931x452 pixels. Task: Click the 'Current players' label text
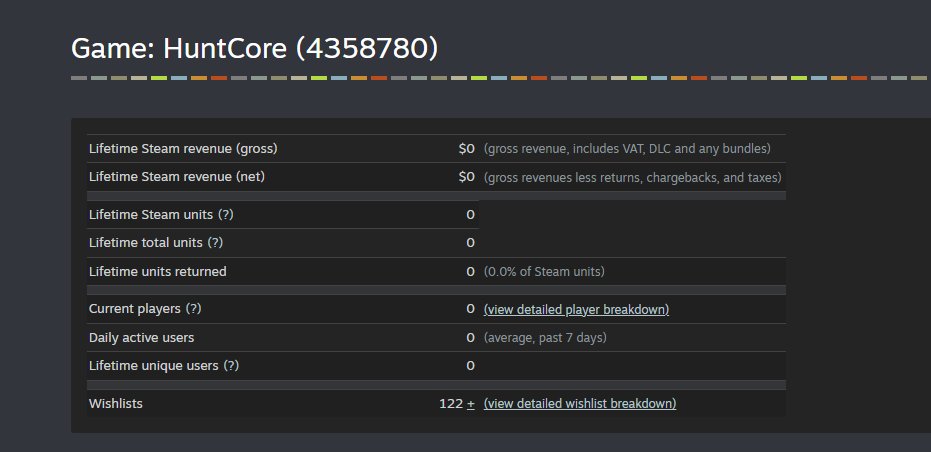(x=135, y=309)
